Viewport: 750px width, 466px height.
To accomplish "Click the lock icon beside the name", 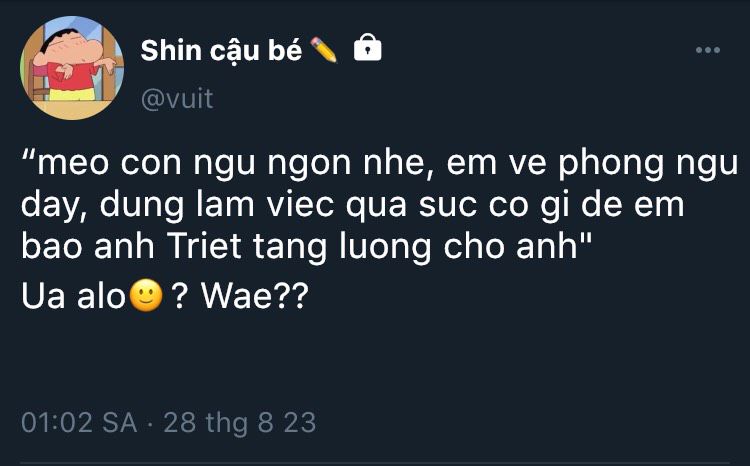I will coord(367,47).
